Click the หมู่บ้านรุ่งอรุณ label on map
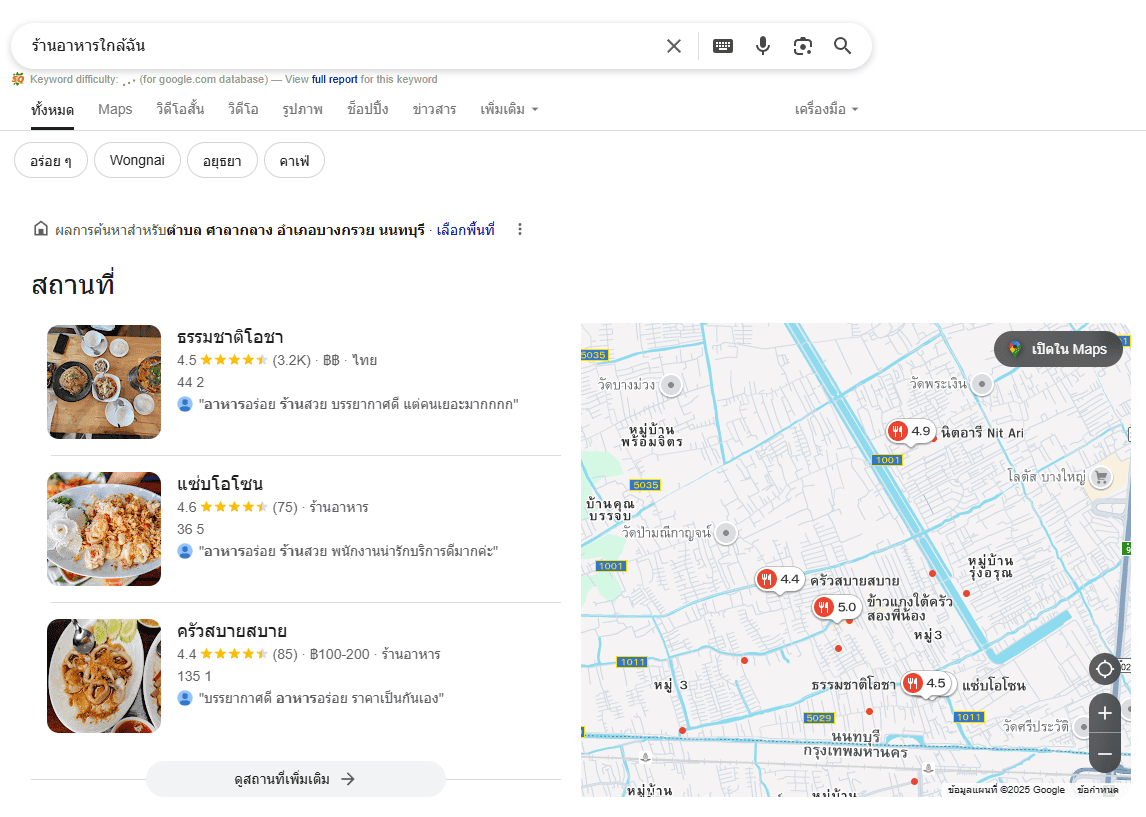This screenshot has height=817, width=1146. [x=990, y=567]
